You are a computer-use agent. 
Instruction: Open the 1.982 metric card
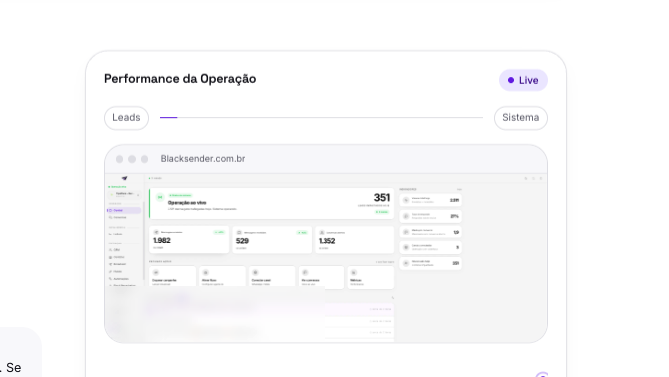click(x=189, y=240)
